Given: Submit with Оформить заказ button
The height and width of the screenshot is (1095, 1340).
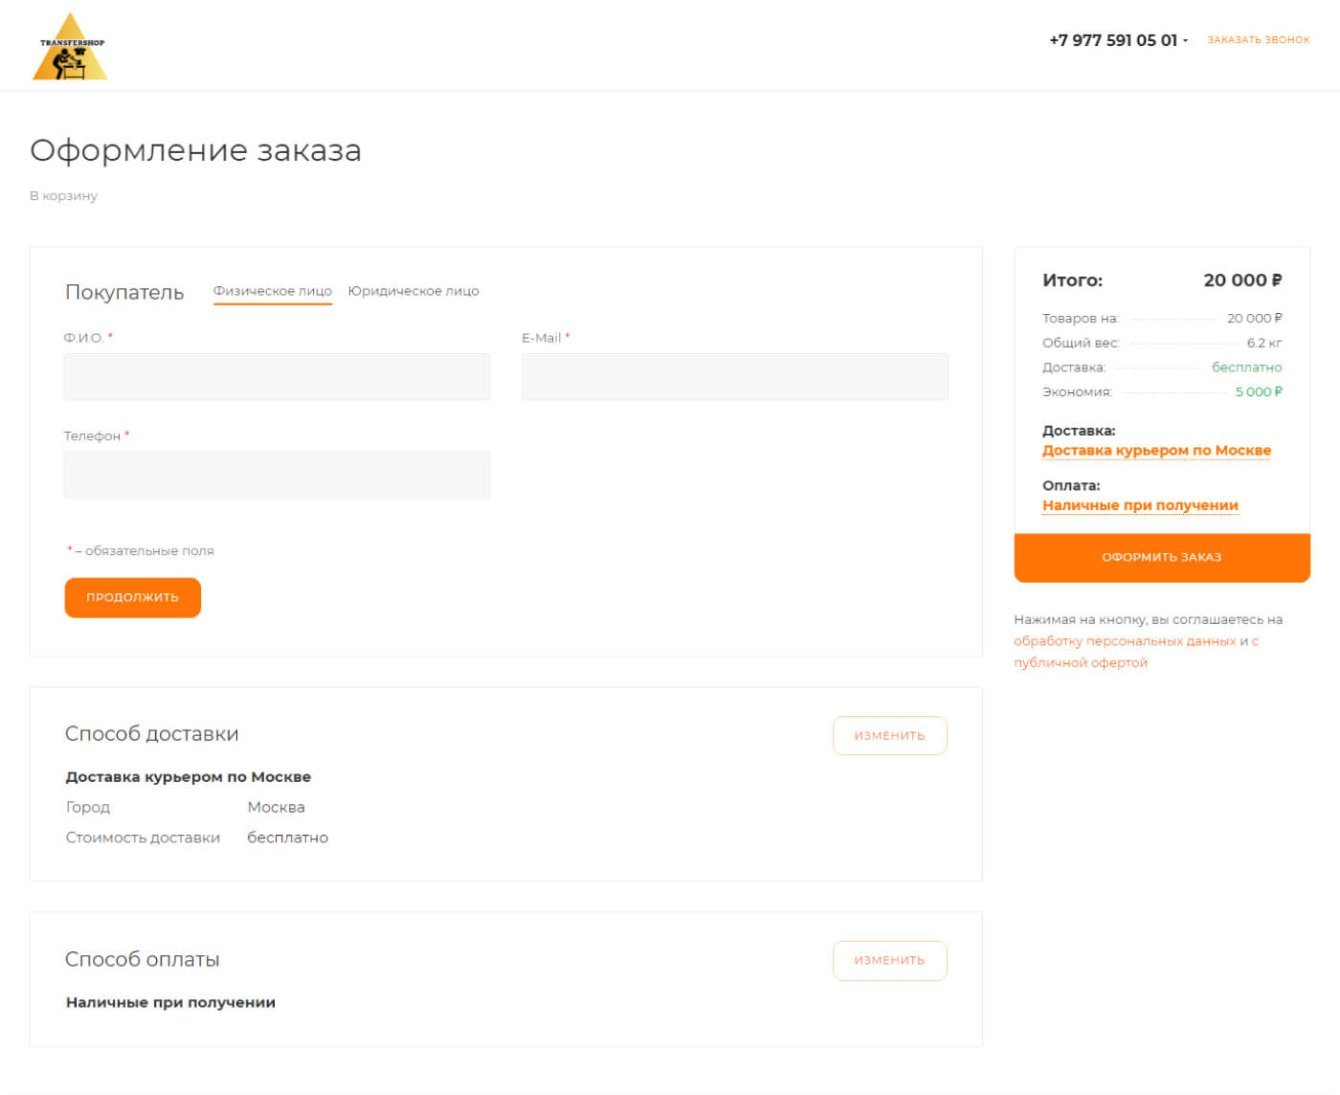Looking at the screenshot, I should point(1161,557).
